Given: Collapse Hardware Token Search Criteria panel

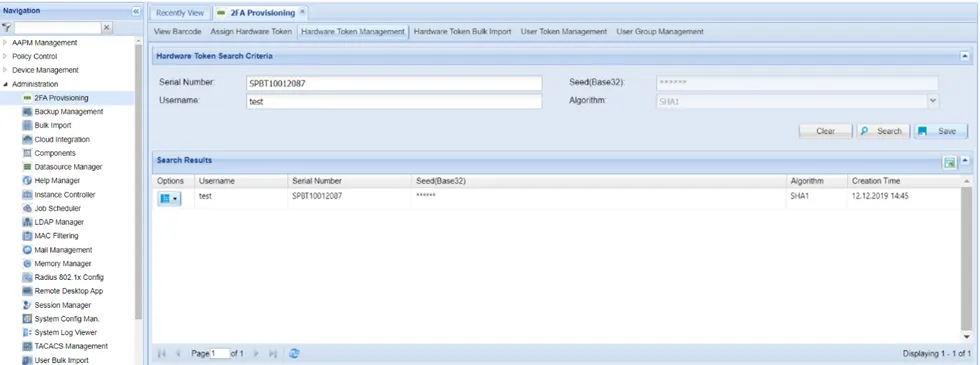Looking at the screenshot, I should point(964,56).
